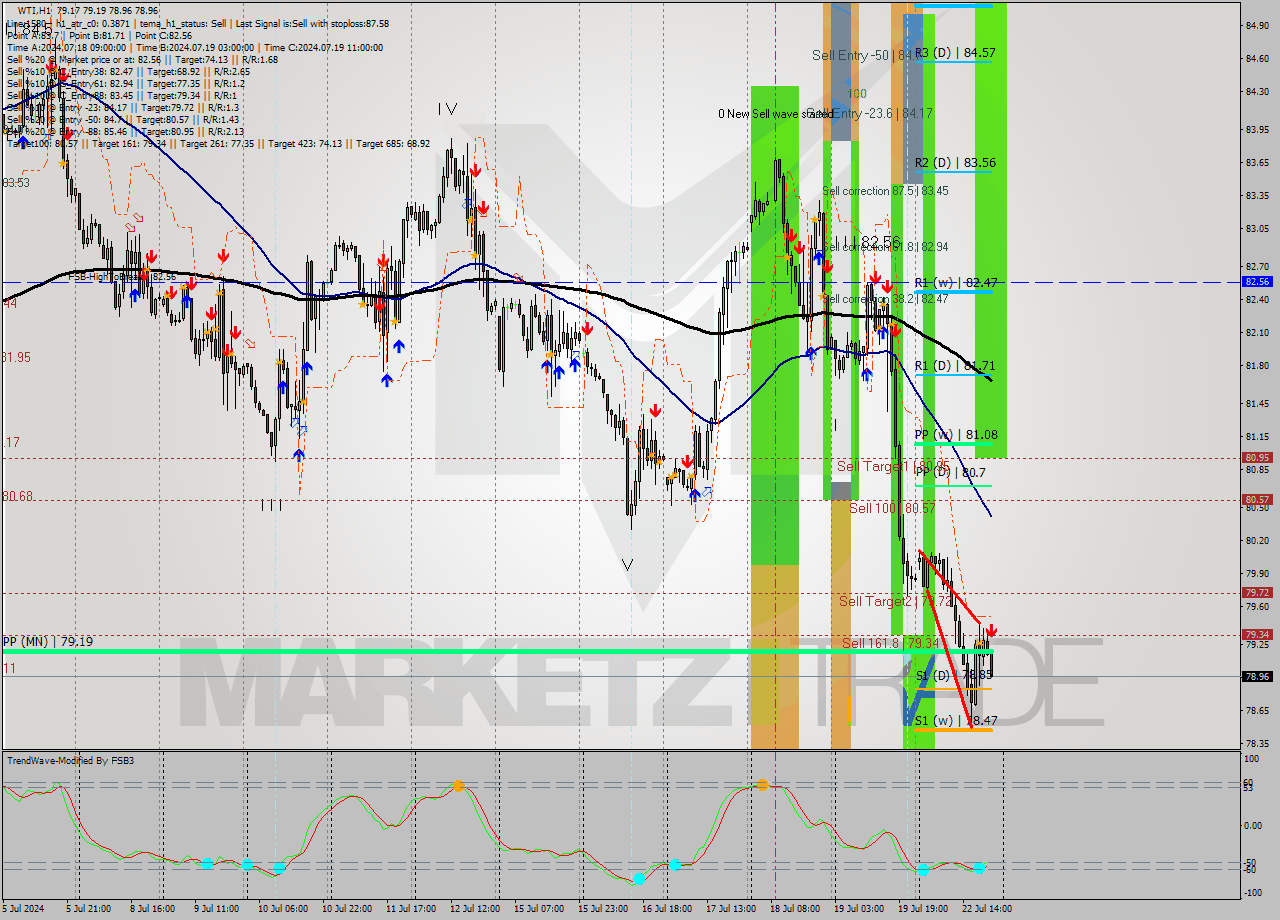
Task: Click the 22 Jul 14:00 time label
Action: click(987, 909)
